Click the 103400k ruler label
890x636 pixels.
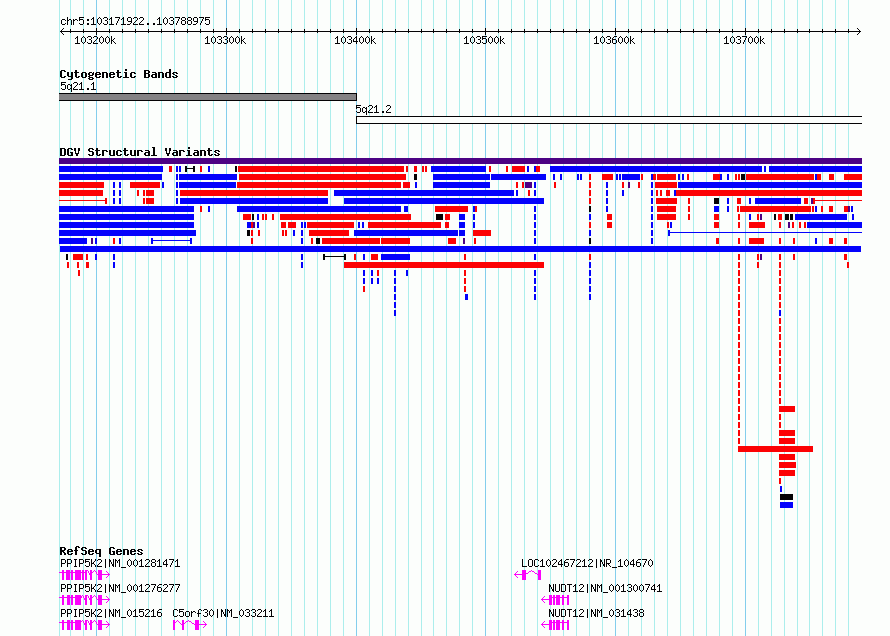355,40
